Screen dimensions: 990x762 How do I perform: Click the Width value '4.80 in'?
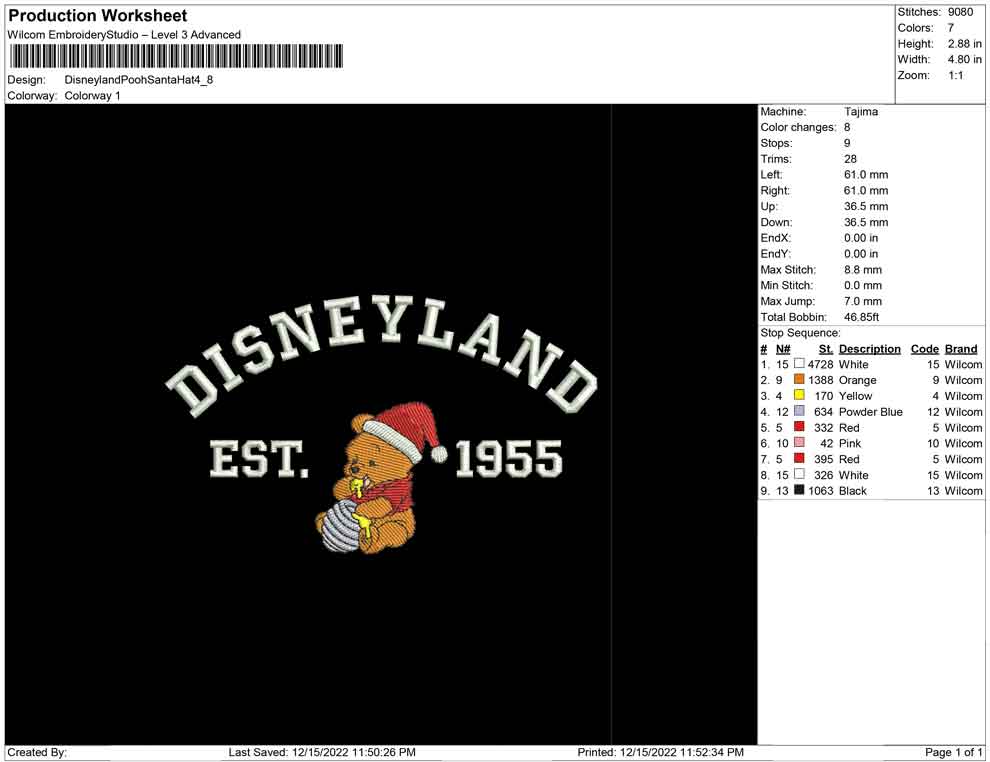964,59
